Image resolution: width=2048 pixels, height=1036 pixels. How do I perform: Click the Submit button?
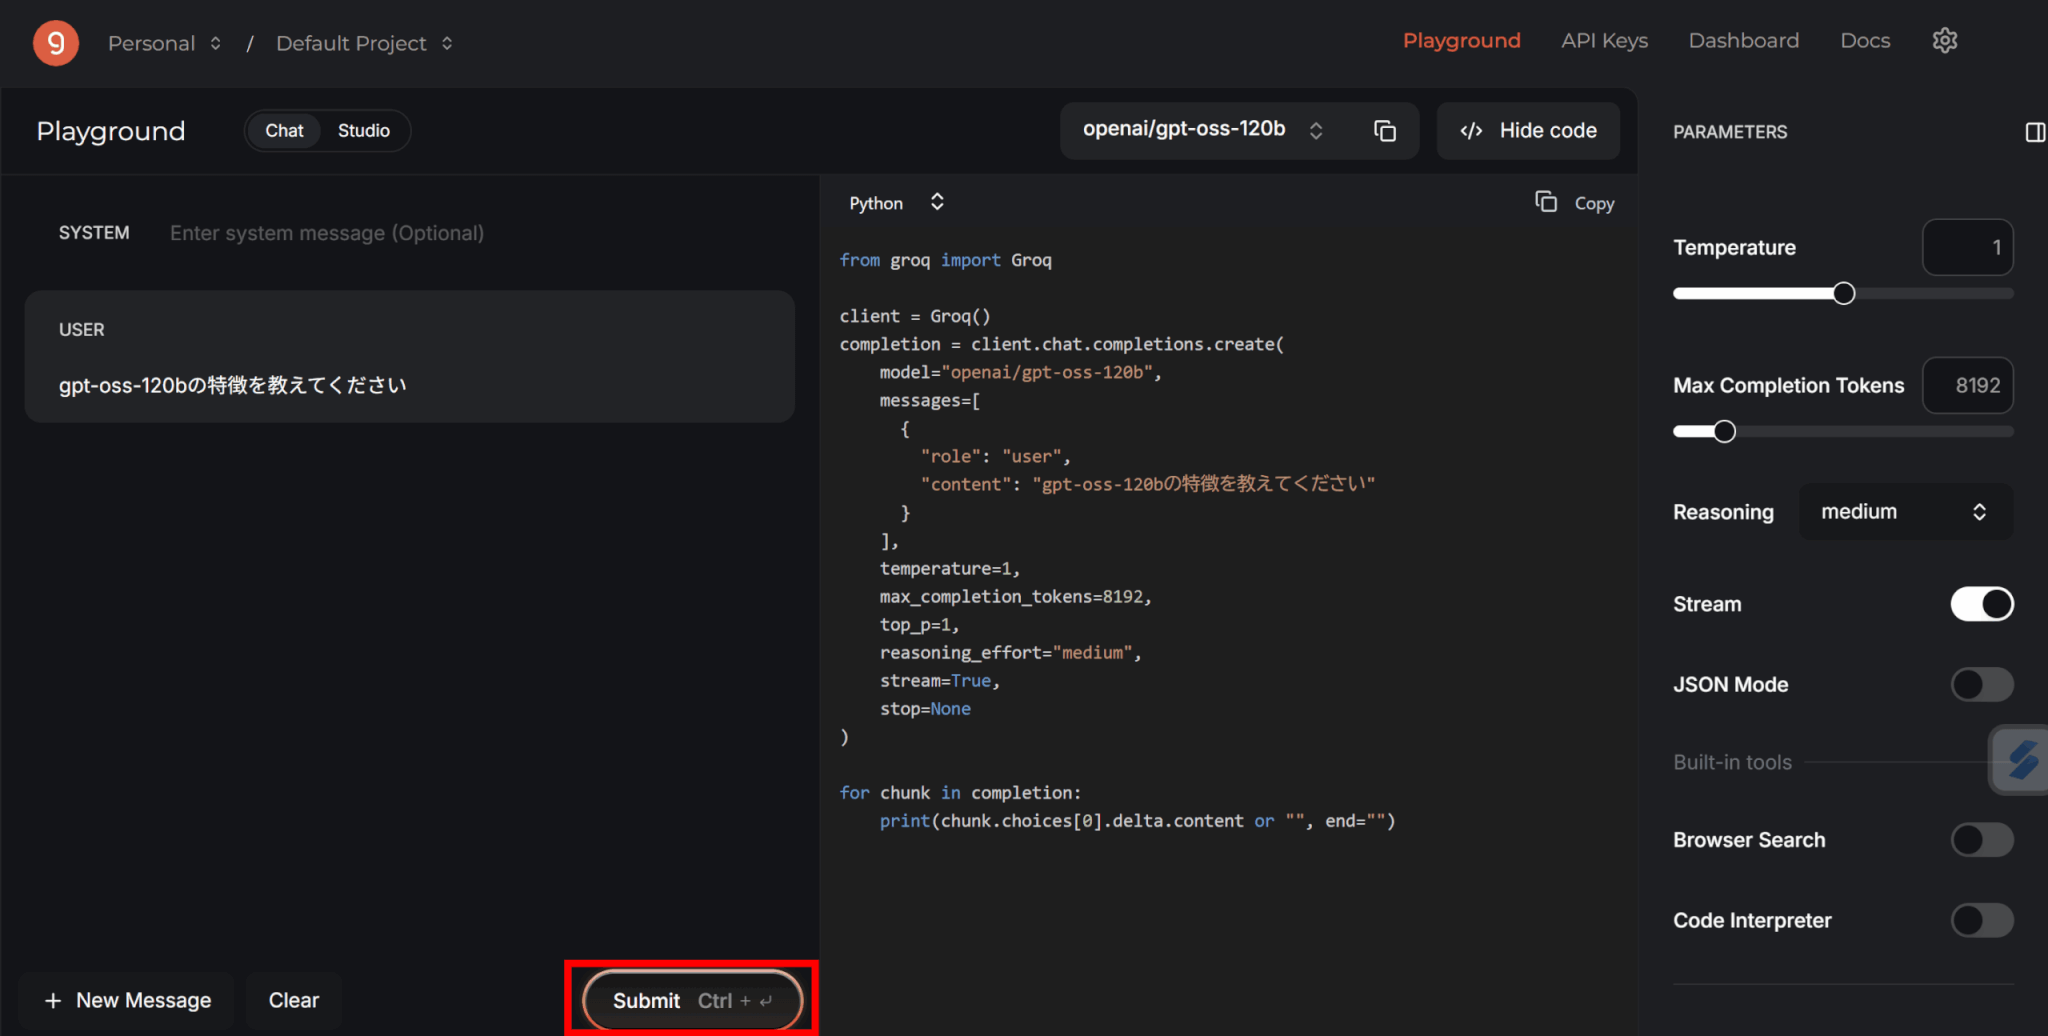tap(692, 1000)
